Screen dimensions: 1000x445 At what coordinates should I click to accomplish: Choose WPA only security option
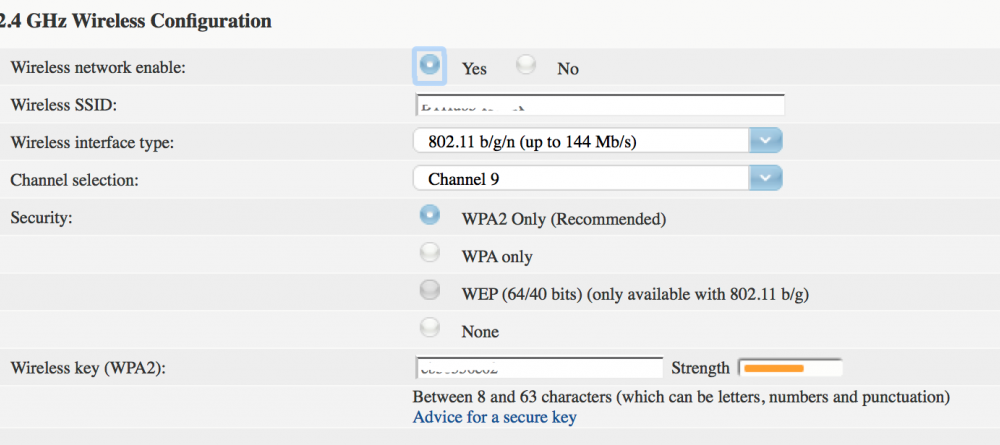point(430,253)
